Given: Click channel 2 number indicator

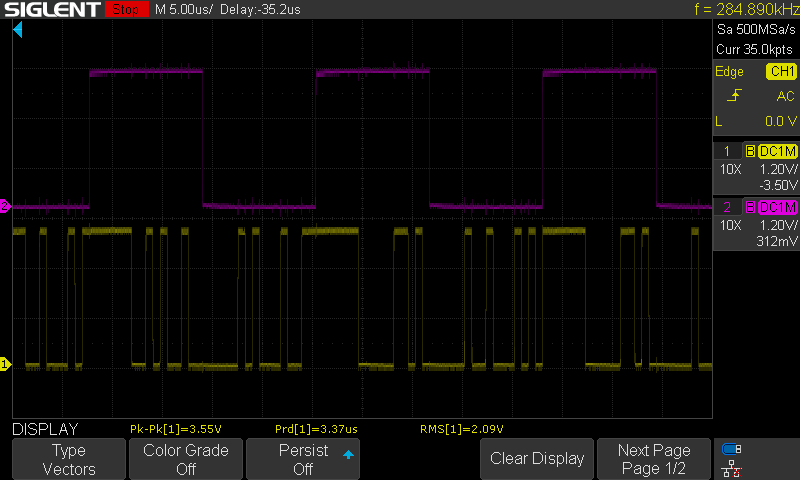Looking at the screenshot, I should [727, 207].
